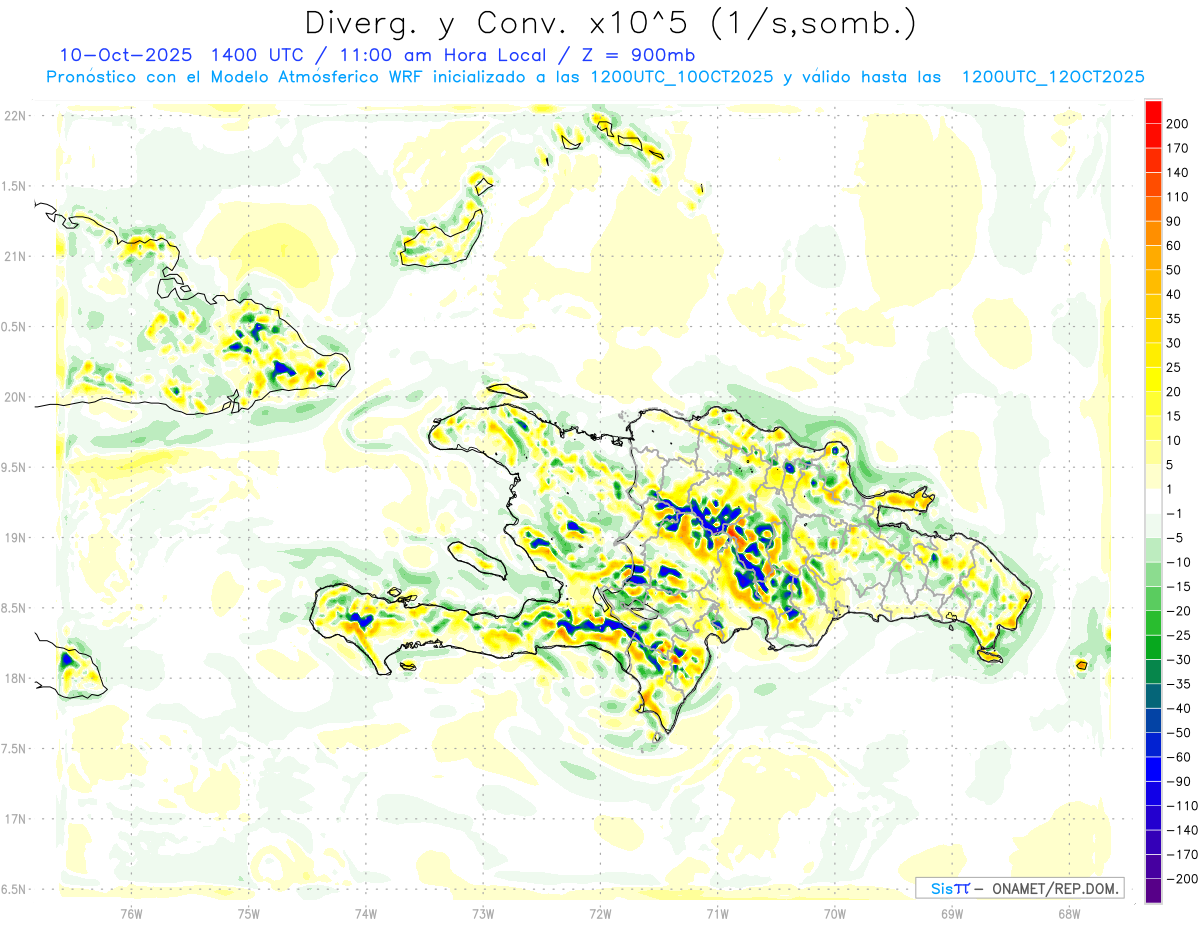Click the 68W longitude axis label
The height and width of the screenshot is (927, 1200).
click(x=1068, y=912)
